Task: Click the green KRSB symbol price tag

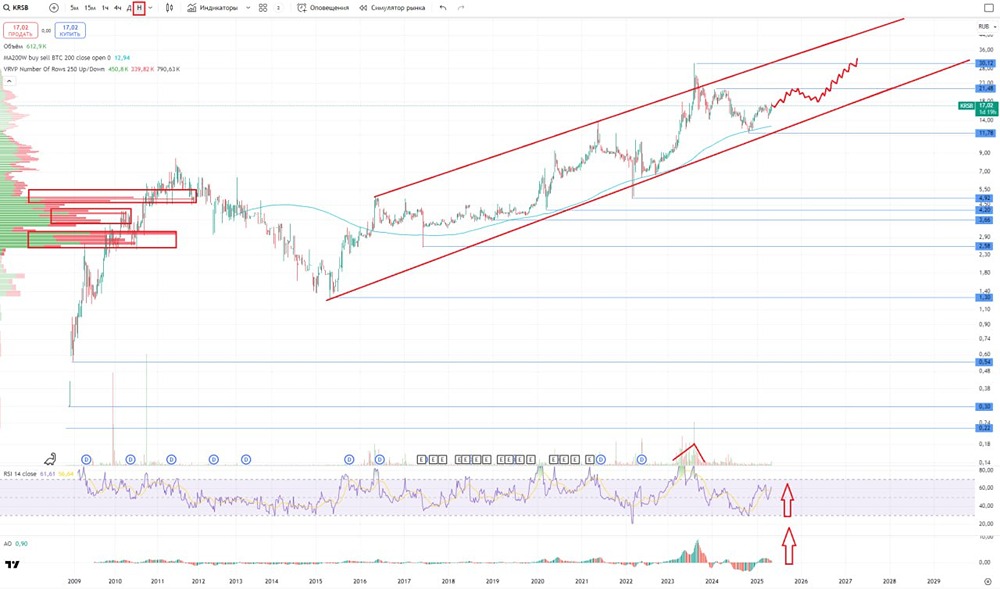Action: (x=967, y=106)
